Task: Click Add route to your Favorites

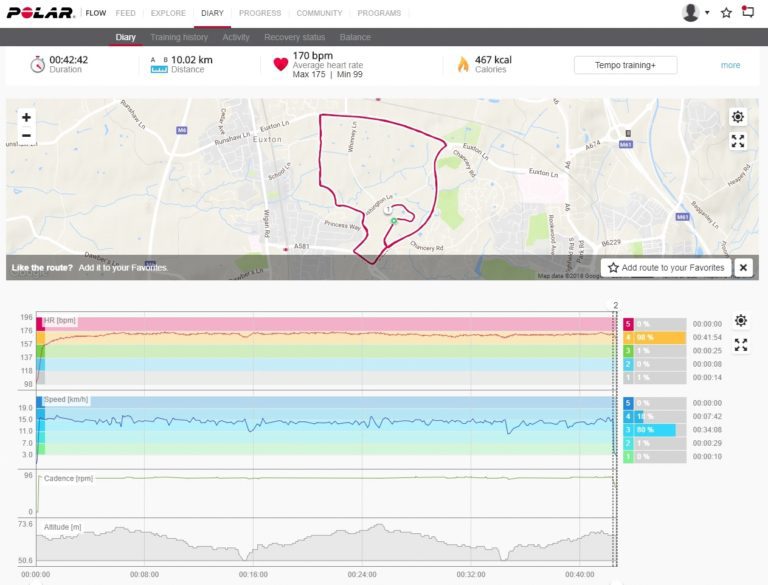Action: click(666, 268)
